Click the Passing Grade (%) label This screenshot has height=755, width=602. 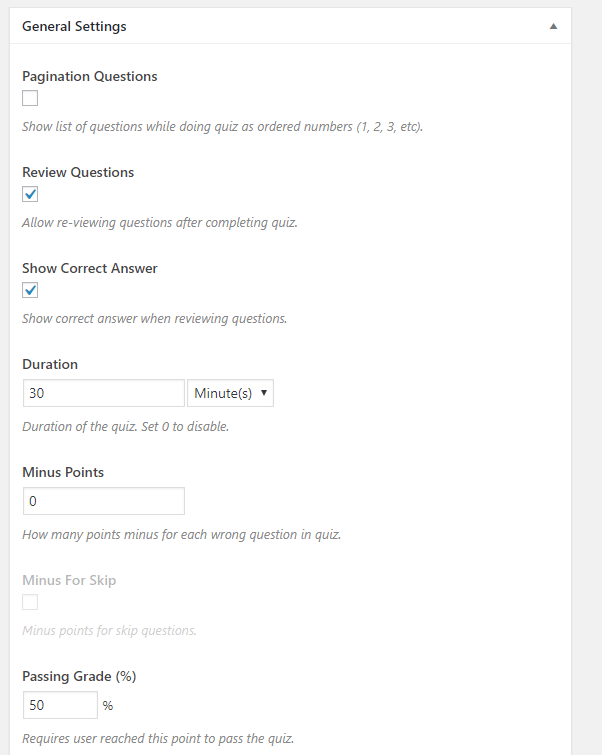79,676
